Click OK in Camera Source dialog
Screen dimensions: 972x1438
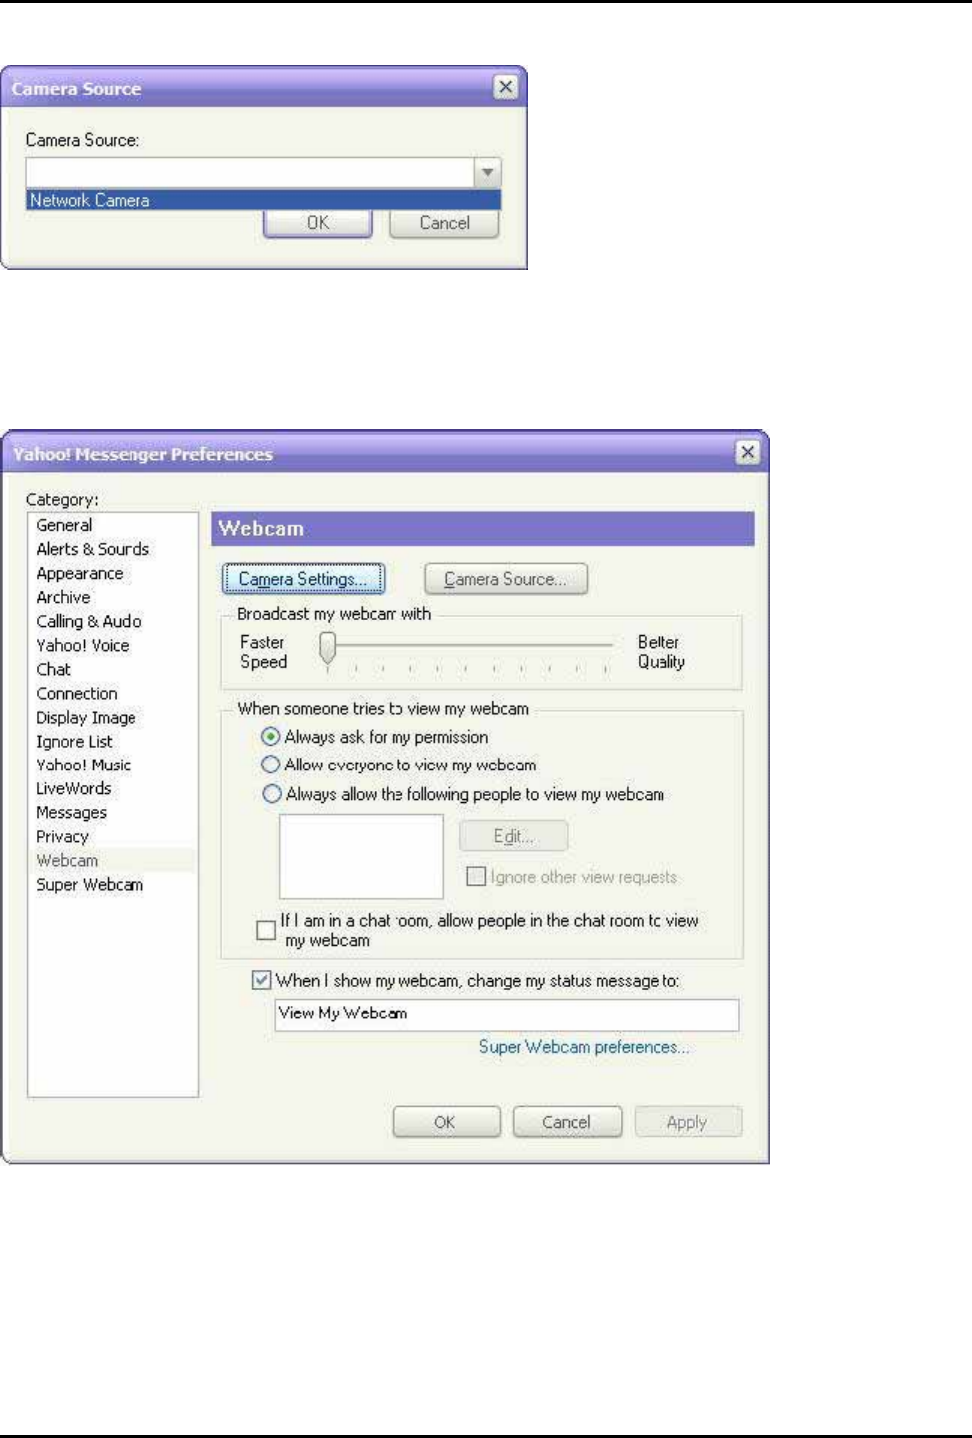(318, 223)
